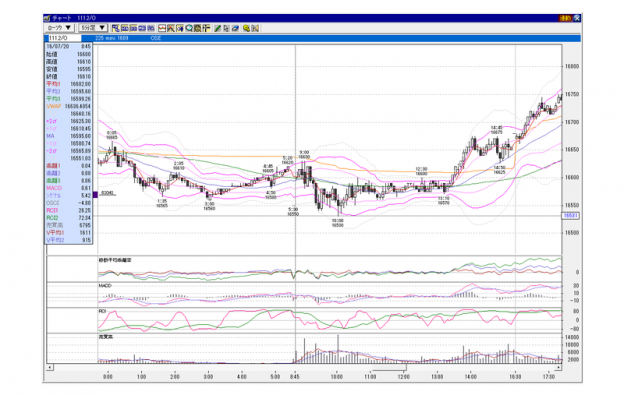Click the left scroll arrow under chart
624x395 pixels.
50,367
